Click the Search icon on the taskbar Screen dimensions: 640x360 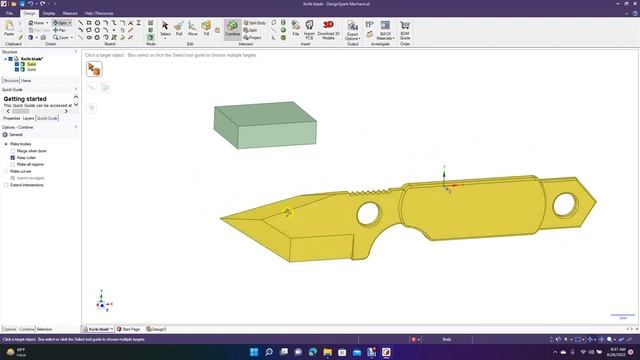tap(269, 352)
